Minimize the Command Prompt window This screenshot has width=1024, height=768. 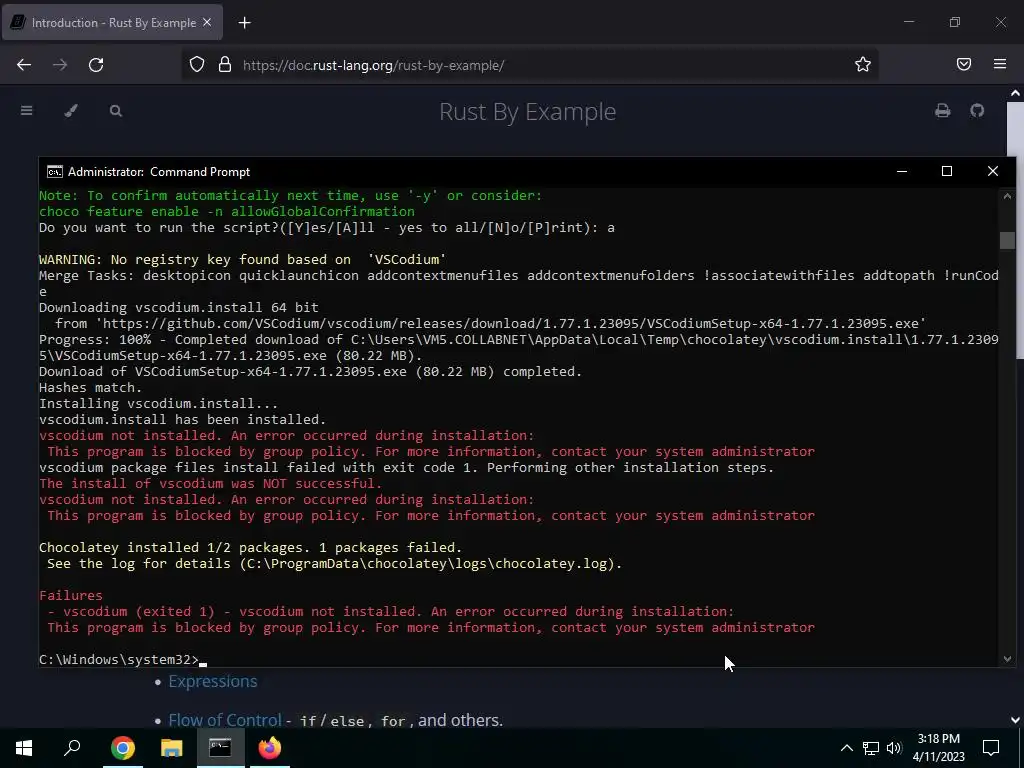click(x=902, y=172)
